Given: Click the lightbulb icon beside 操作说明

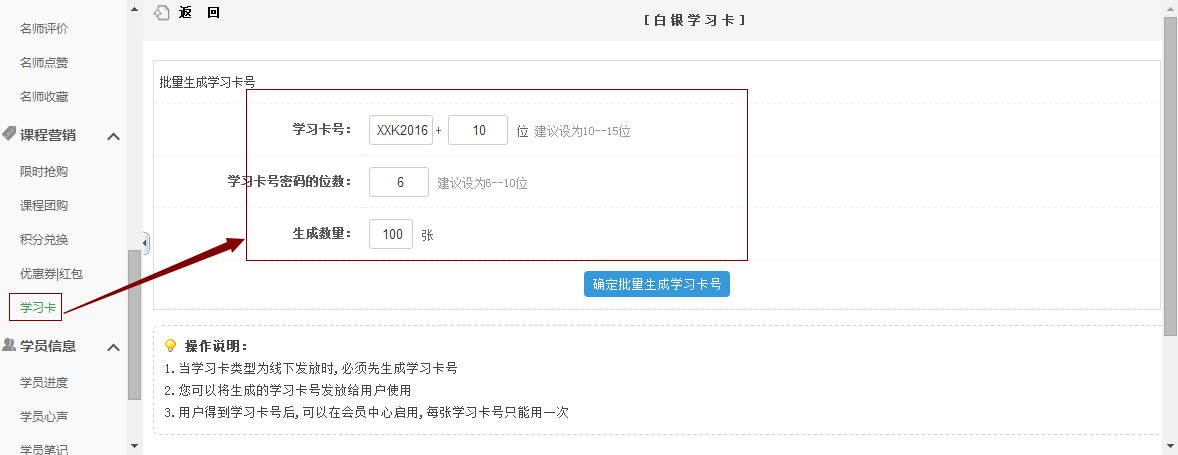Looking at the screenshot, I should pyautogui.click(x=170, y=346).
